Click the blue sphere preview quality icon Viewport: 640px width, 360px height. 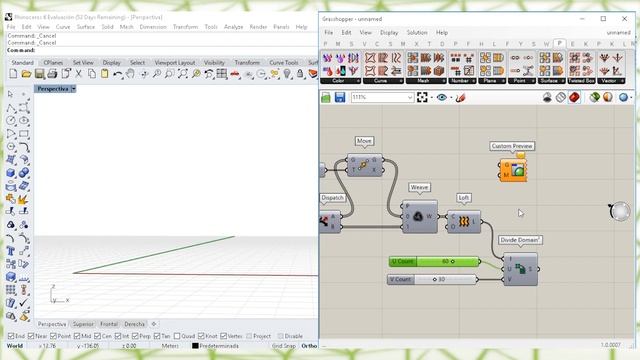coord(623,97)
